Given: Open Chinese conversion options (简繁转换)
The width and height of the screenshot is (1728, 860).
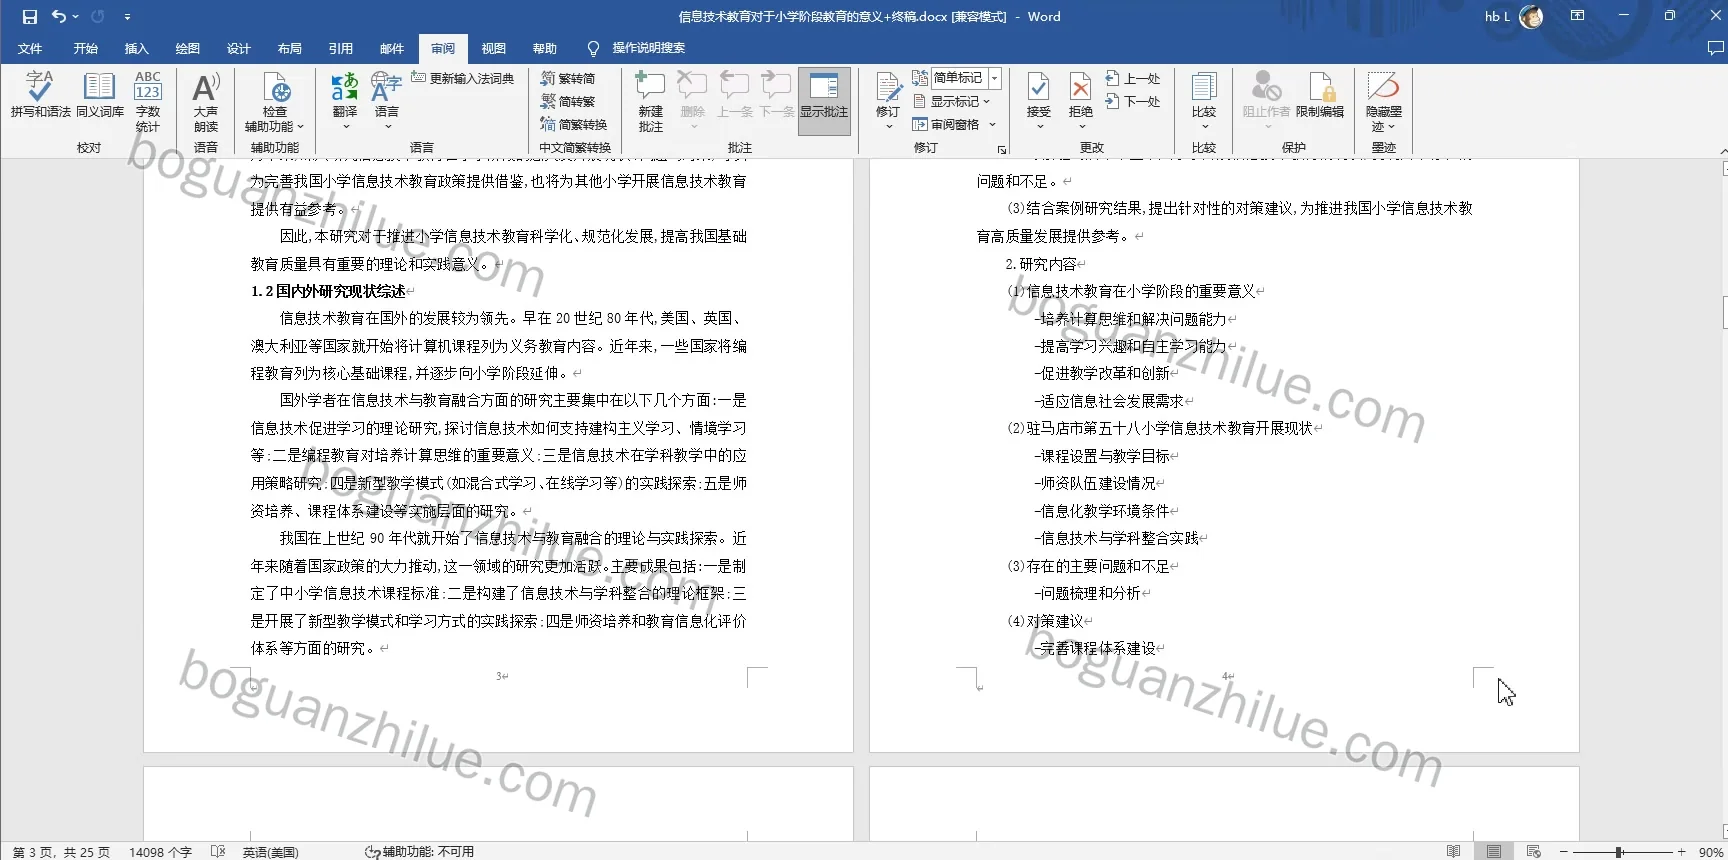Looking at the screenshot, I should [574, 125].
